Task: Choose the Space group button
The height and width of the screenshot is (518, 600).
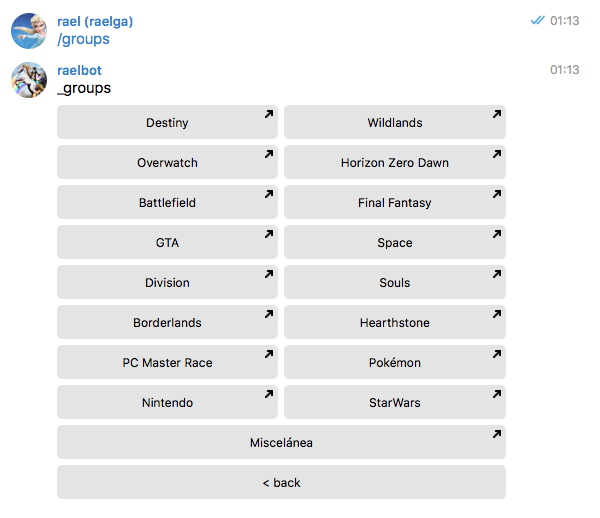Action: [x=394, y=243]
